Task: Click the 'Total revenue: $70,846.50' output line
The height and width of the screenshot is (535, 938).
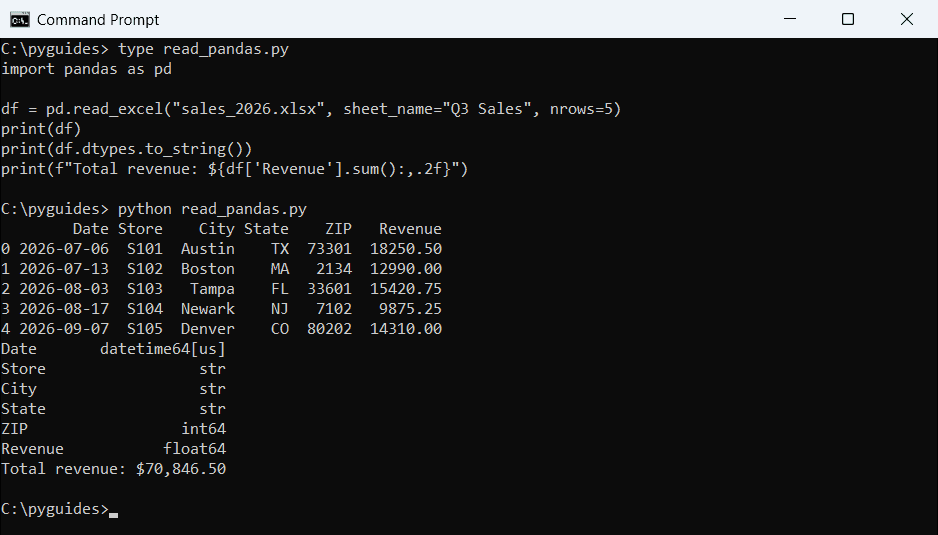Action: 114,469
